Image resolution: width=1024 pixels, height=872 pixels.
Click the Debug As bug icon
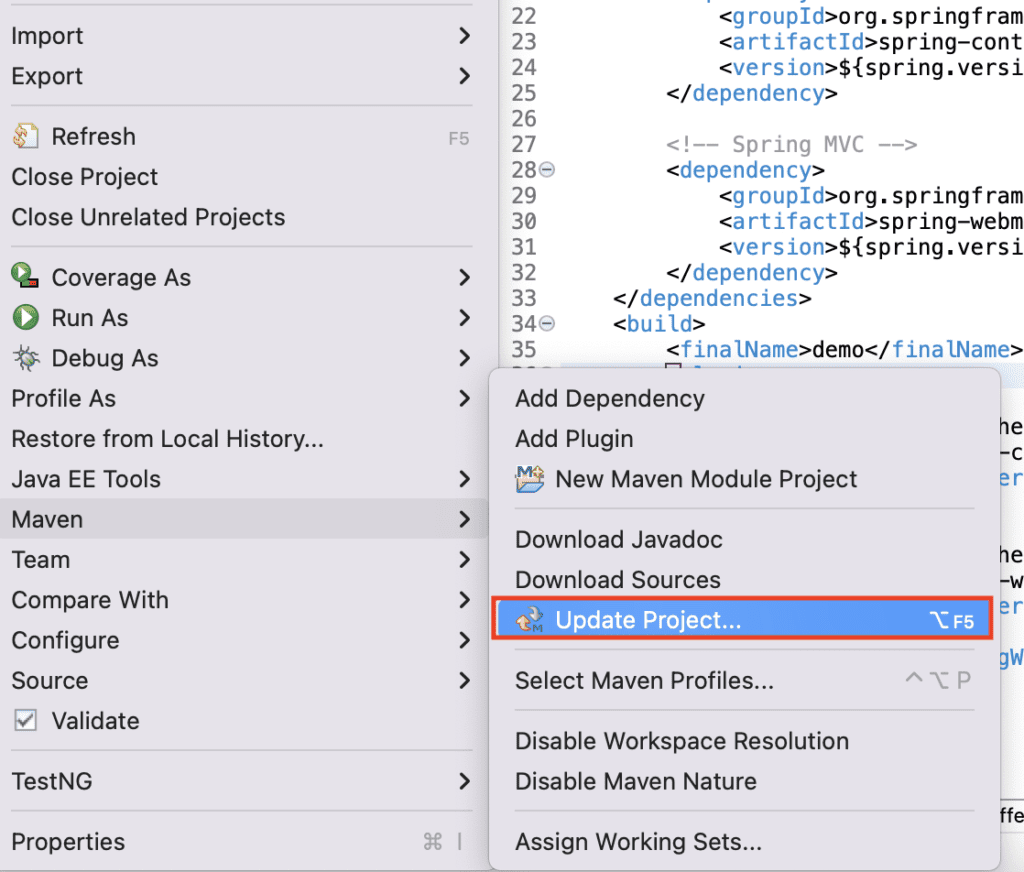26,358
